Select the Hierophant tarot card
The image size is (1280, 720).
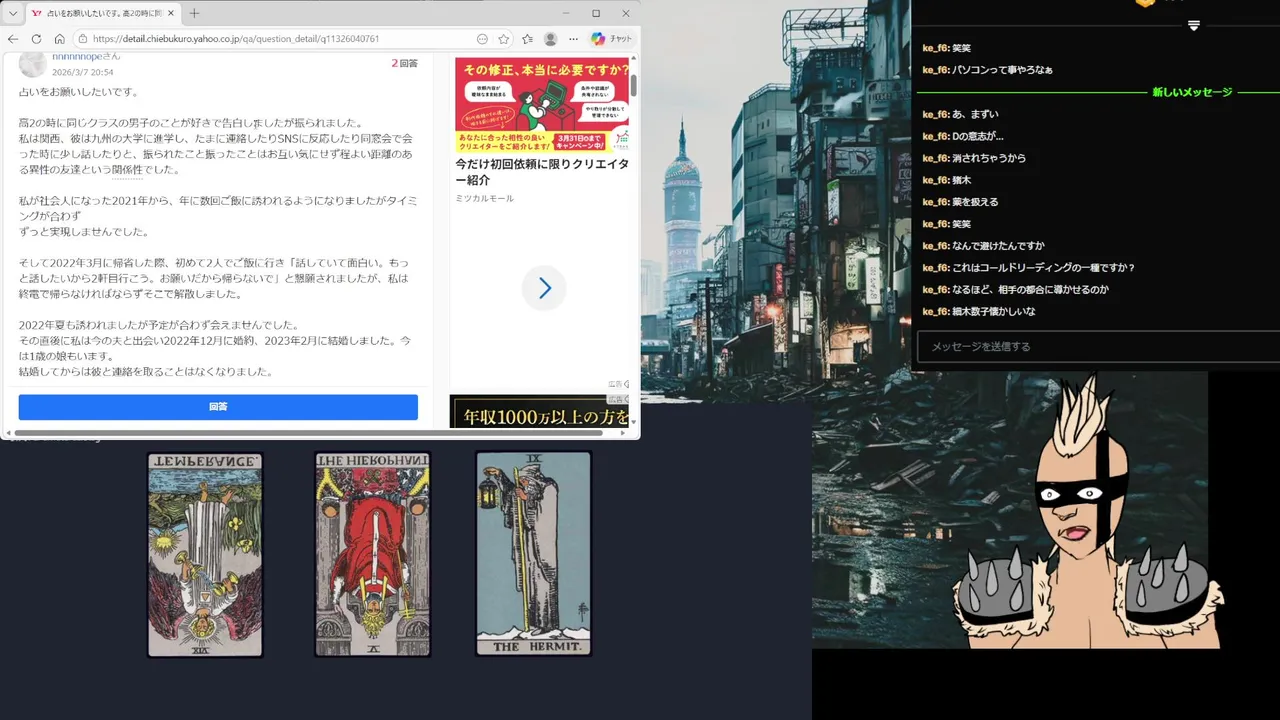(372, 554)
